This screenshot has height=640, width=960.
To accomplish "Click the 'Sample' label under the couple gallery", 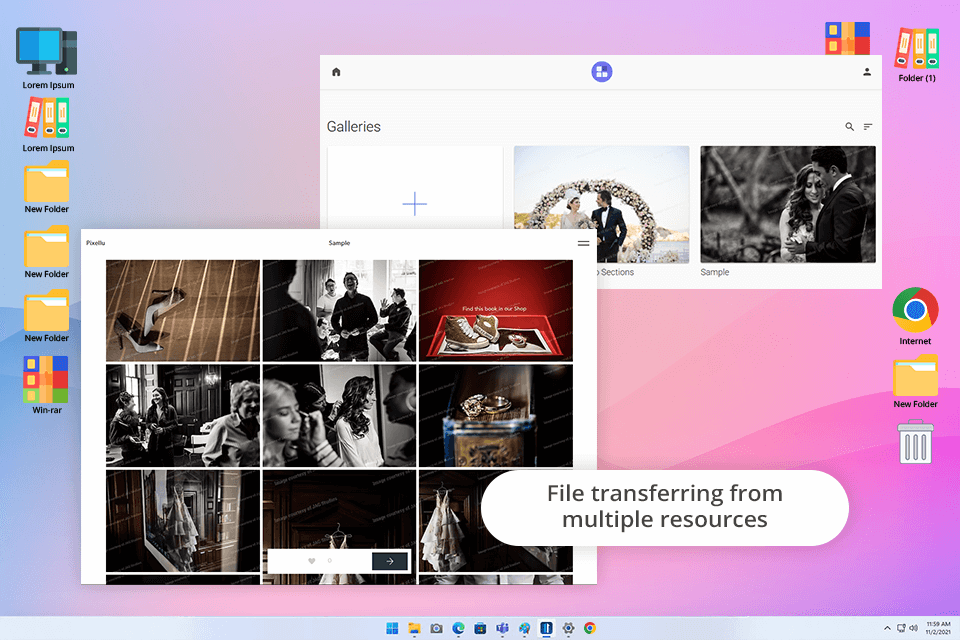I will coord(714,272).
